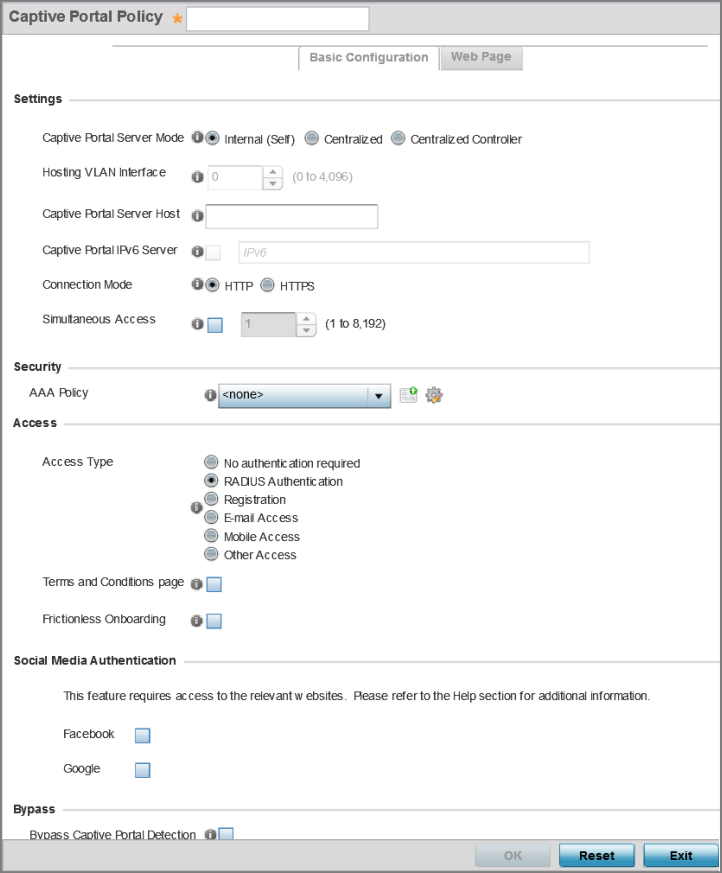
Task: Click info icon beside Captive Portal IPv6 Server
Action: coord(197,252)
